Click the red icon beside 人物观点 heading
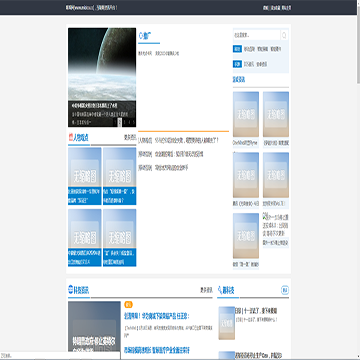Screen dimensions: 360x360 tap(70, 137)
